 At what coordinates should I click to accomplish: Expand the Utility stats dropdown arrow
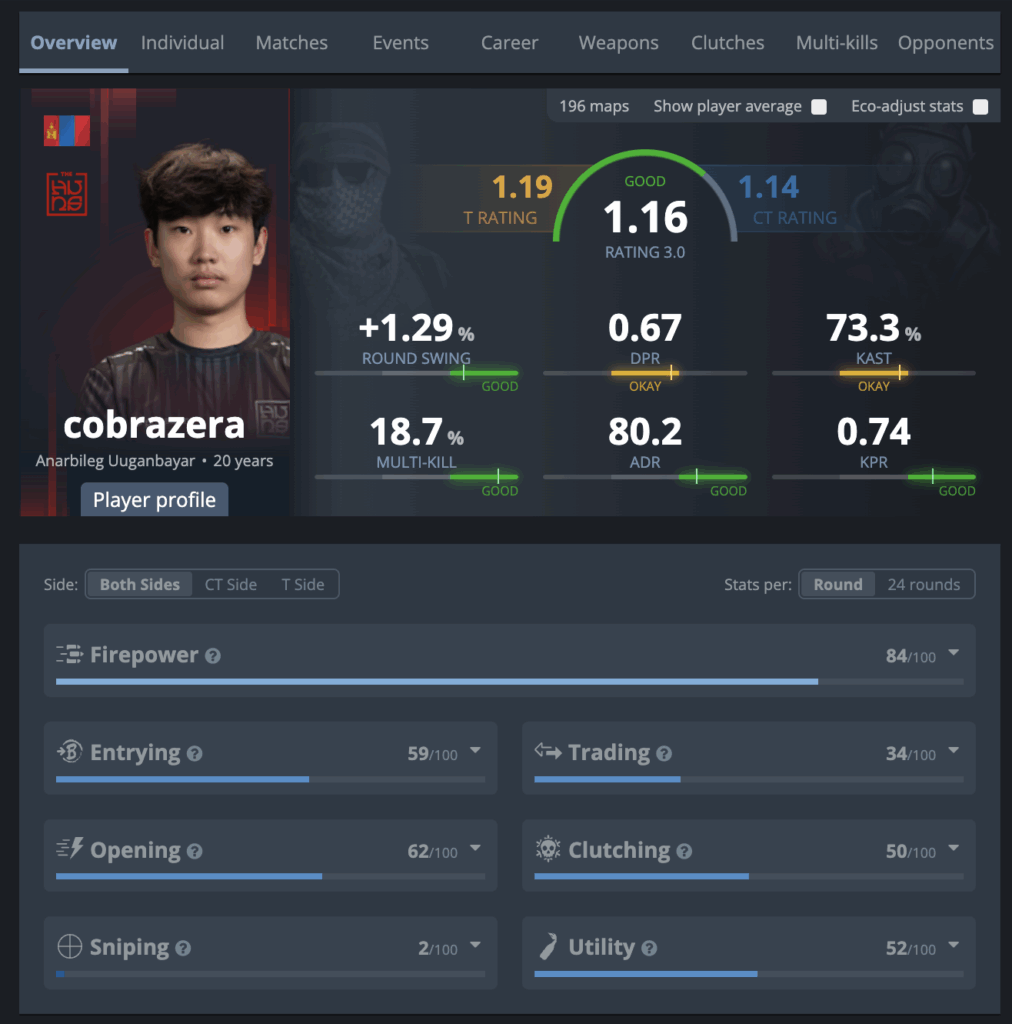coord(954,945)
